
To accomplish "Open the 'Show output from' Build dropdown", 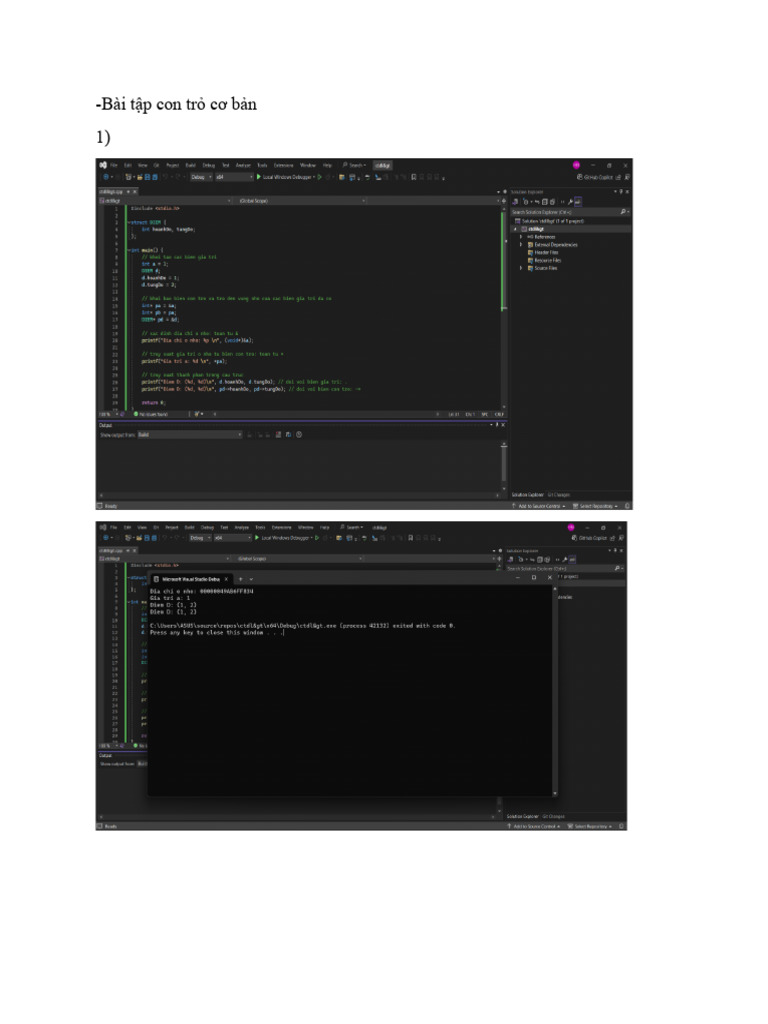I will (190, 435).
